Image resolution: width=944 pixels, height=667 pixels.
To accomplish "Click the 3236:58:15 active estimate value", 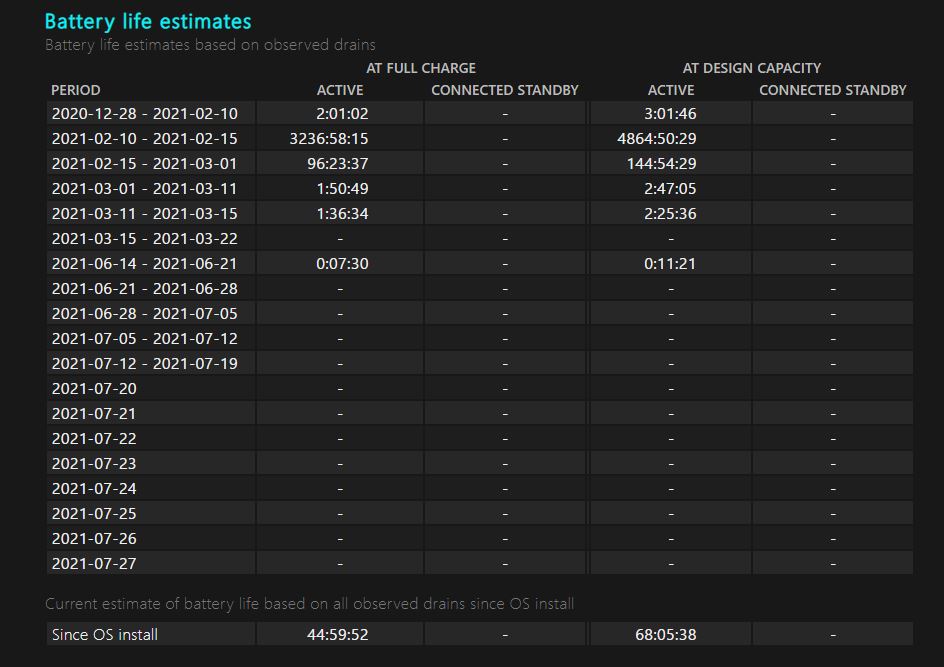I will 329,139.
